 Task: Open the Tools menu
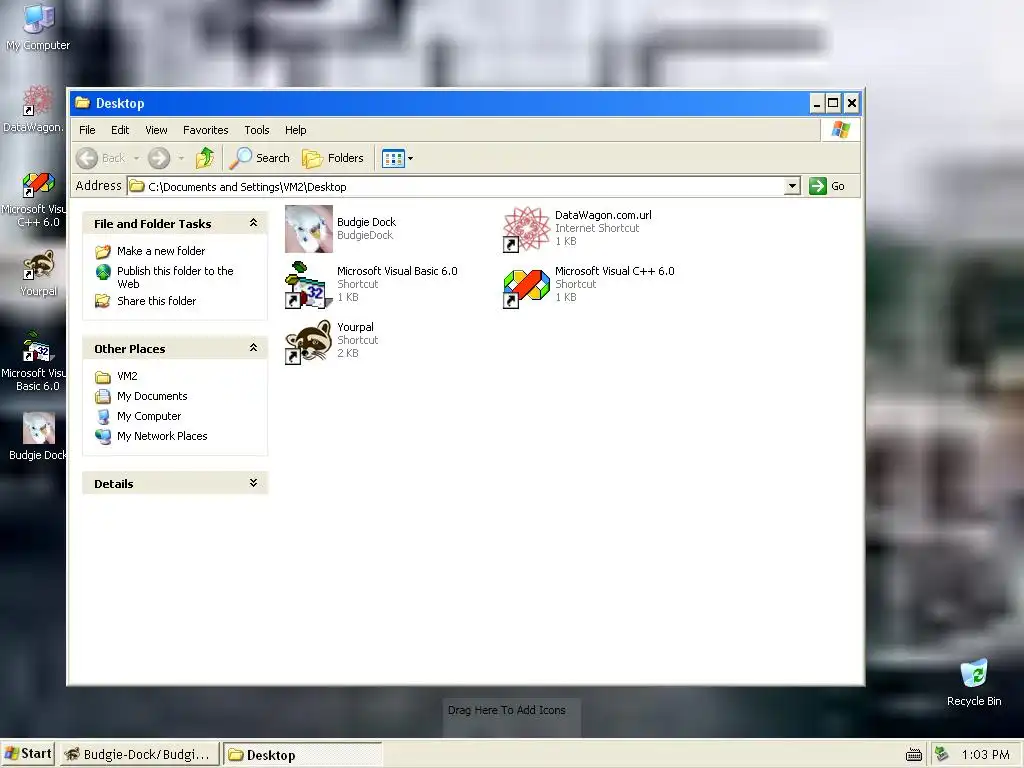tap(257, 130)
